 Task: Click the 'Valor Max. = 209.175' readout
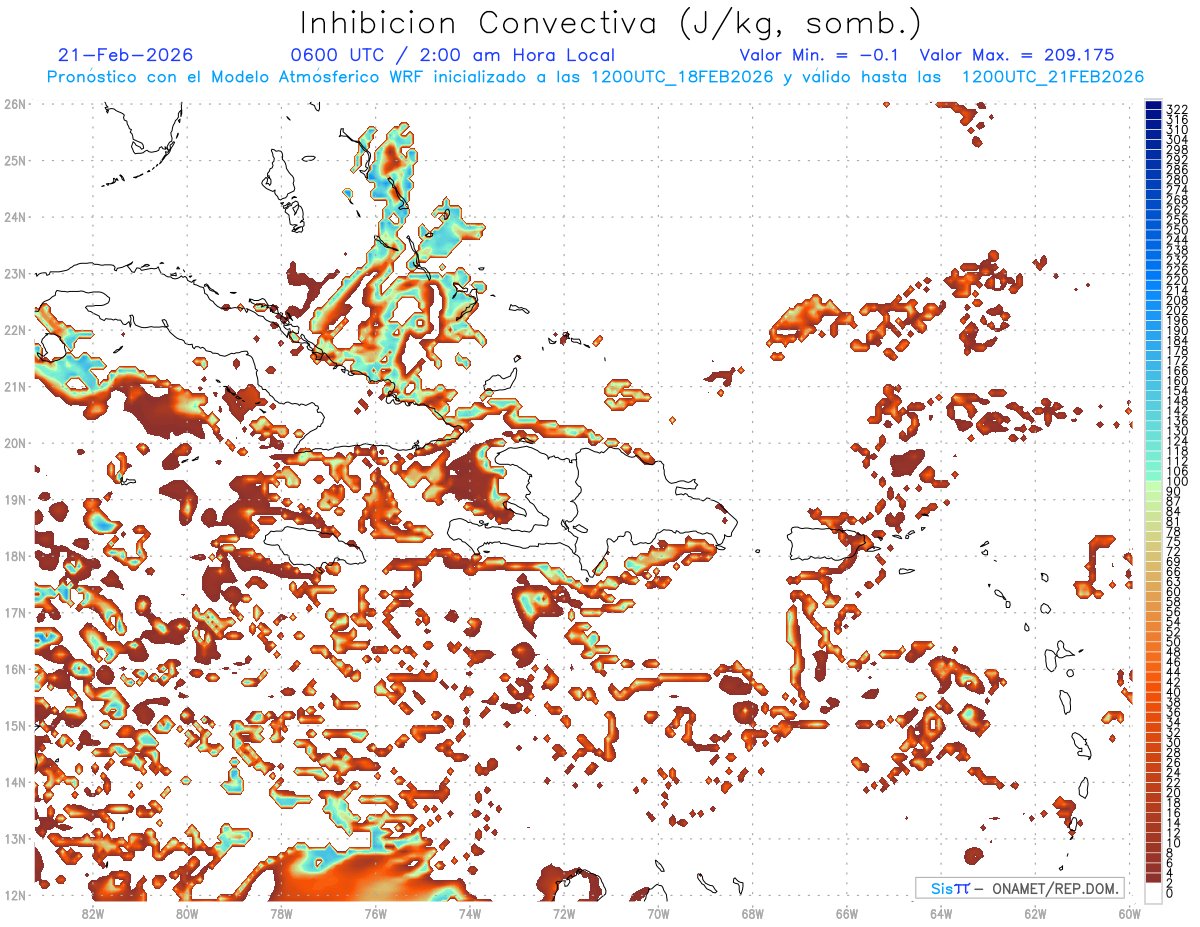click(x=1017, y=55)
